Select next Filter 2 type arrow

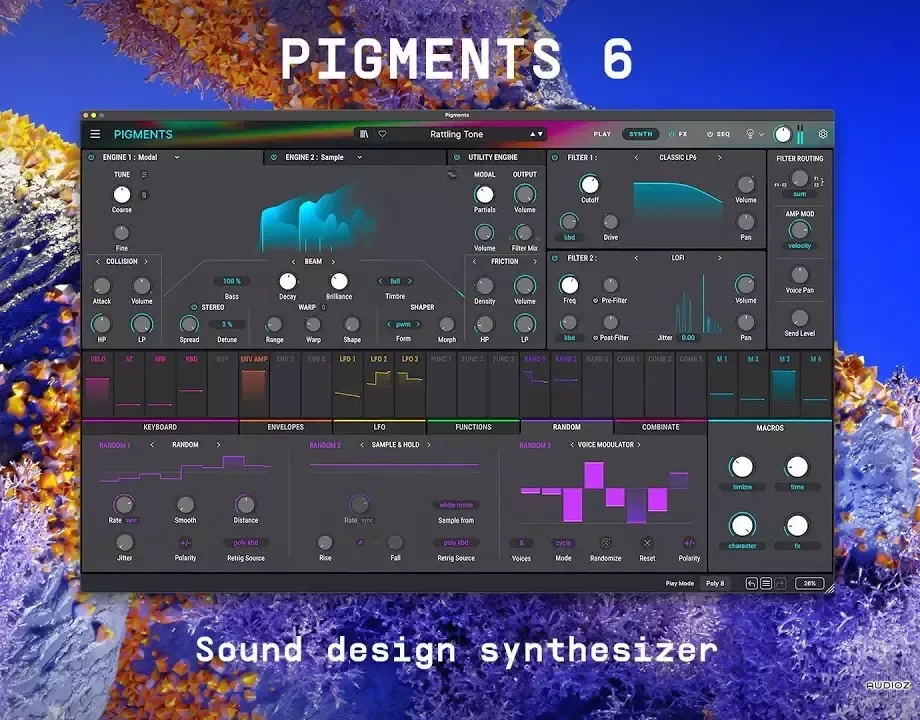[719, 258]
